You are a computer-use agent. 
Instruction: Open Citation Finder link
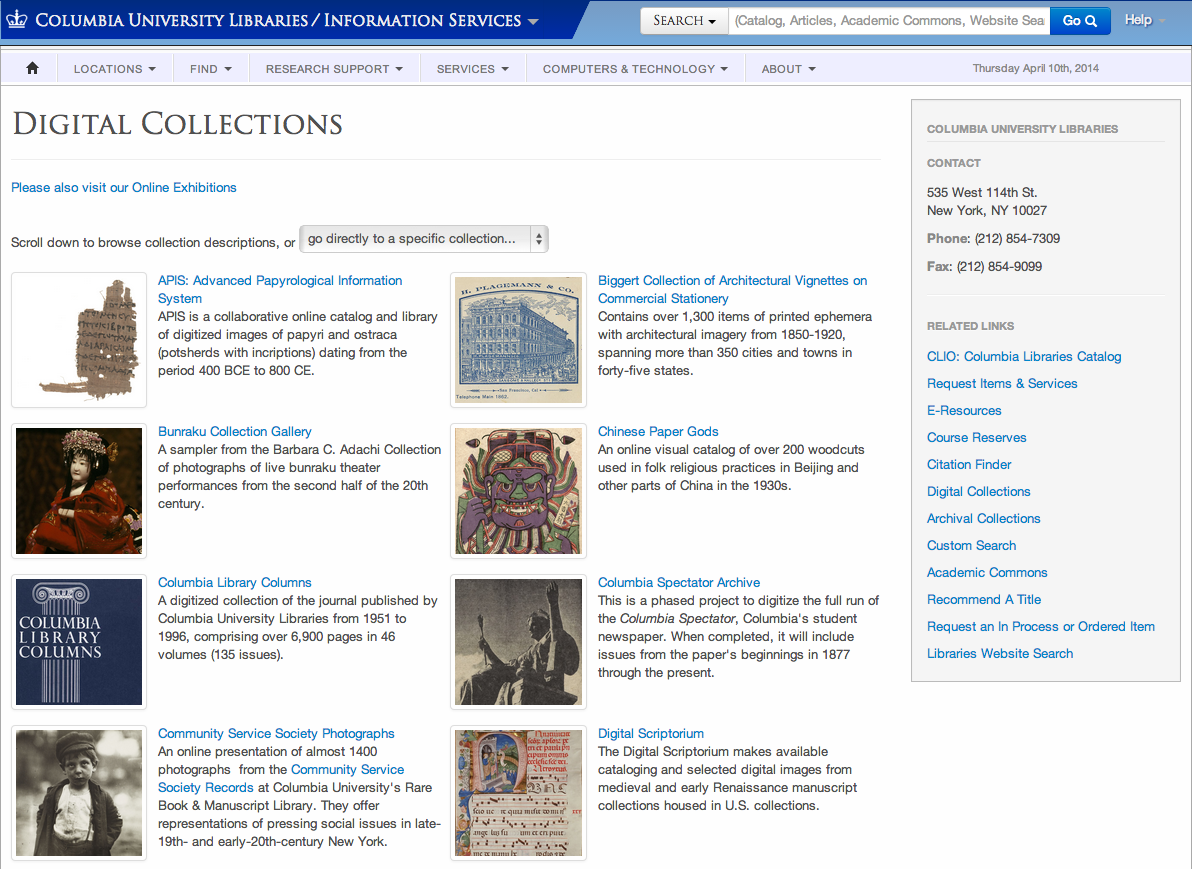coord(969,465)
